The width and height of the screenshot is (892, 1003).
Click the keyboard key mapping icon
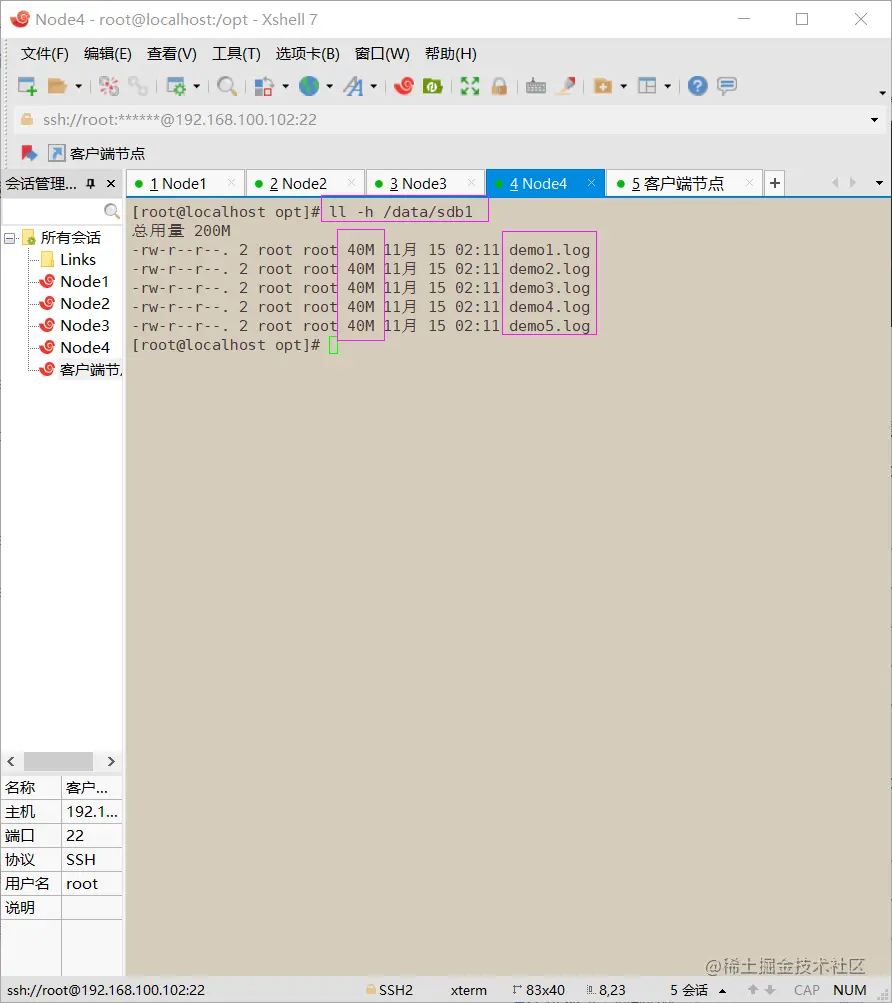click(536, 86)
